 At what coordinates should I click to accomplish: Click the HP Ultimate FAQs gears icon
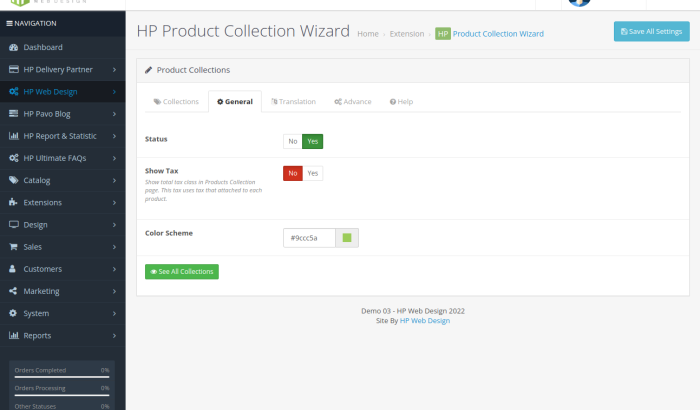pos(13,158)
